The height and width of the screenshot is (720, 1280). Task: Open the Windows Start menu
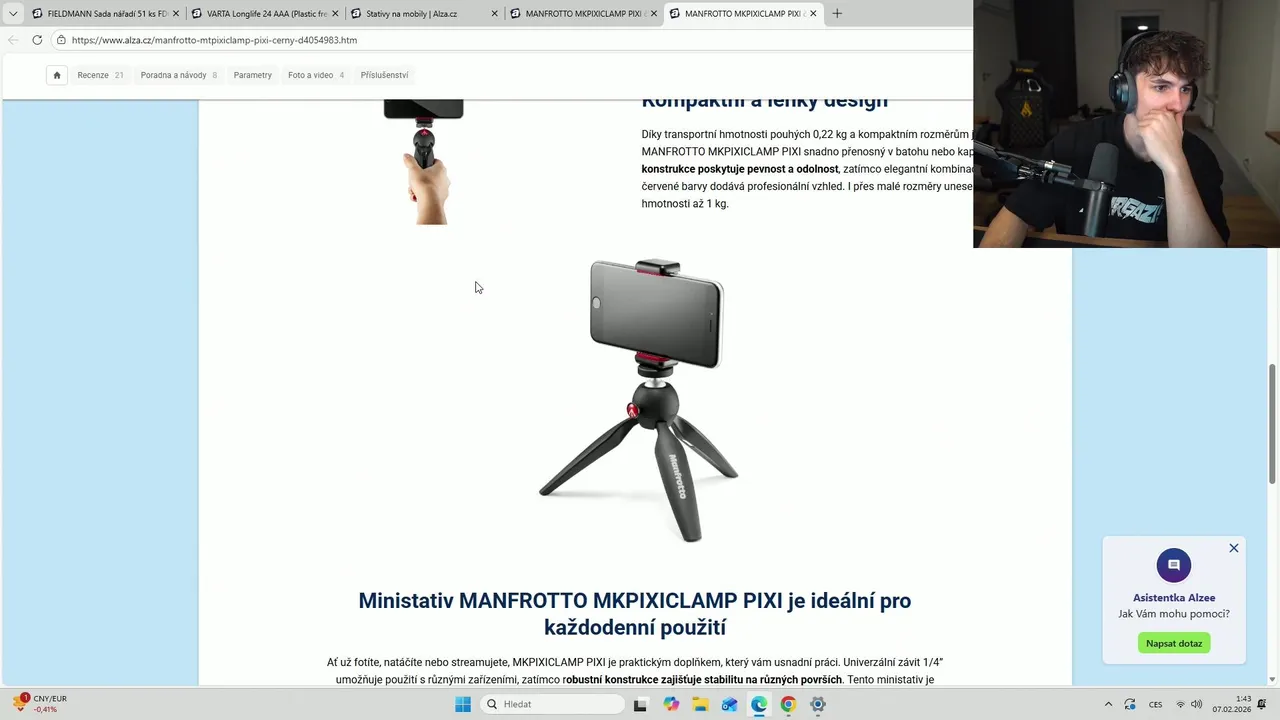pyautogui.click(x=463, y=704)
